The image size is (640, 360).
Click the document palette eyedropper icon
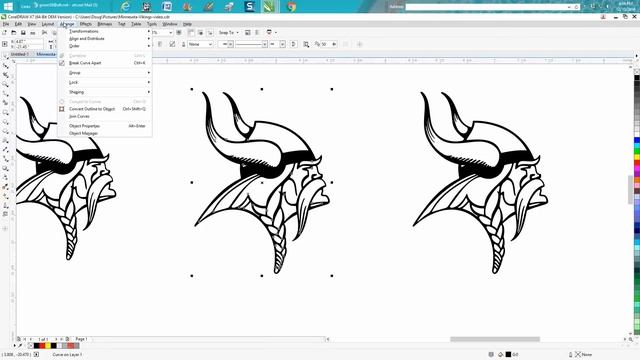click(20, 346)
